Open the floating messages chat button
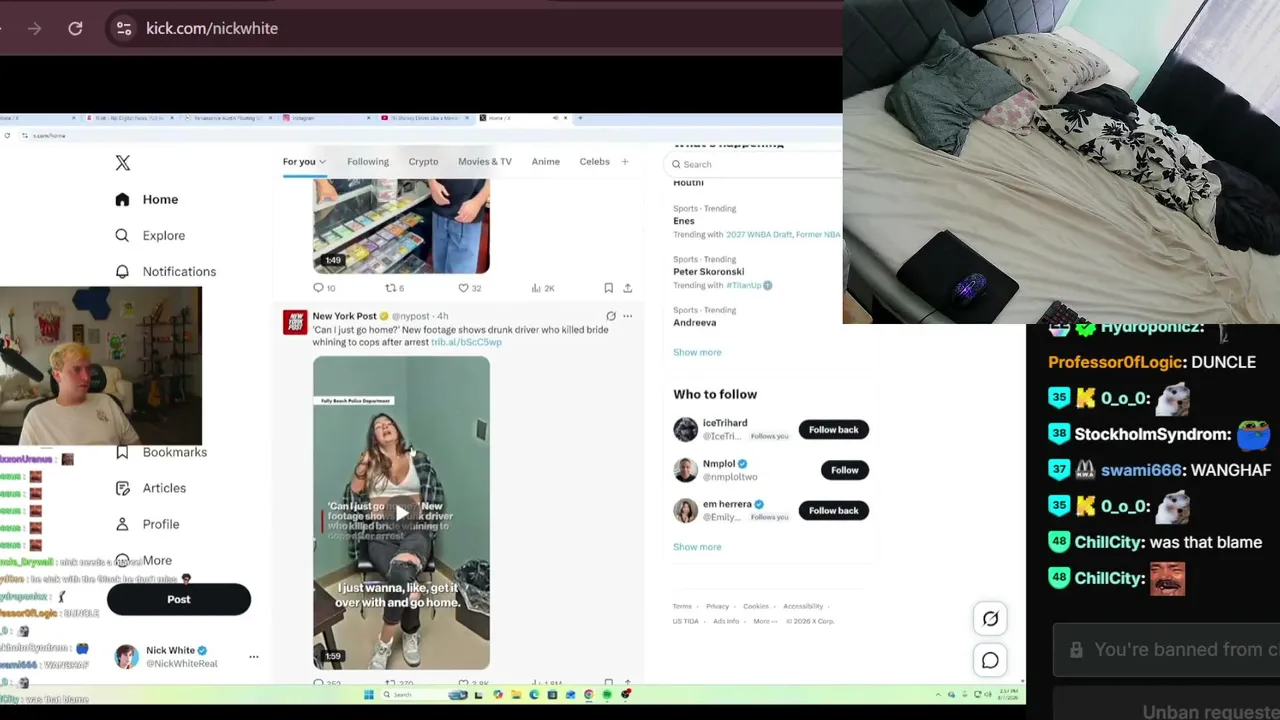The image size is (1280, 720). (x=990, y=660)
